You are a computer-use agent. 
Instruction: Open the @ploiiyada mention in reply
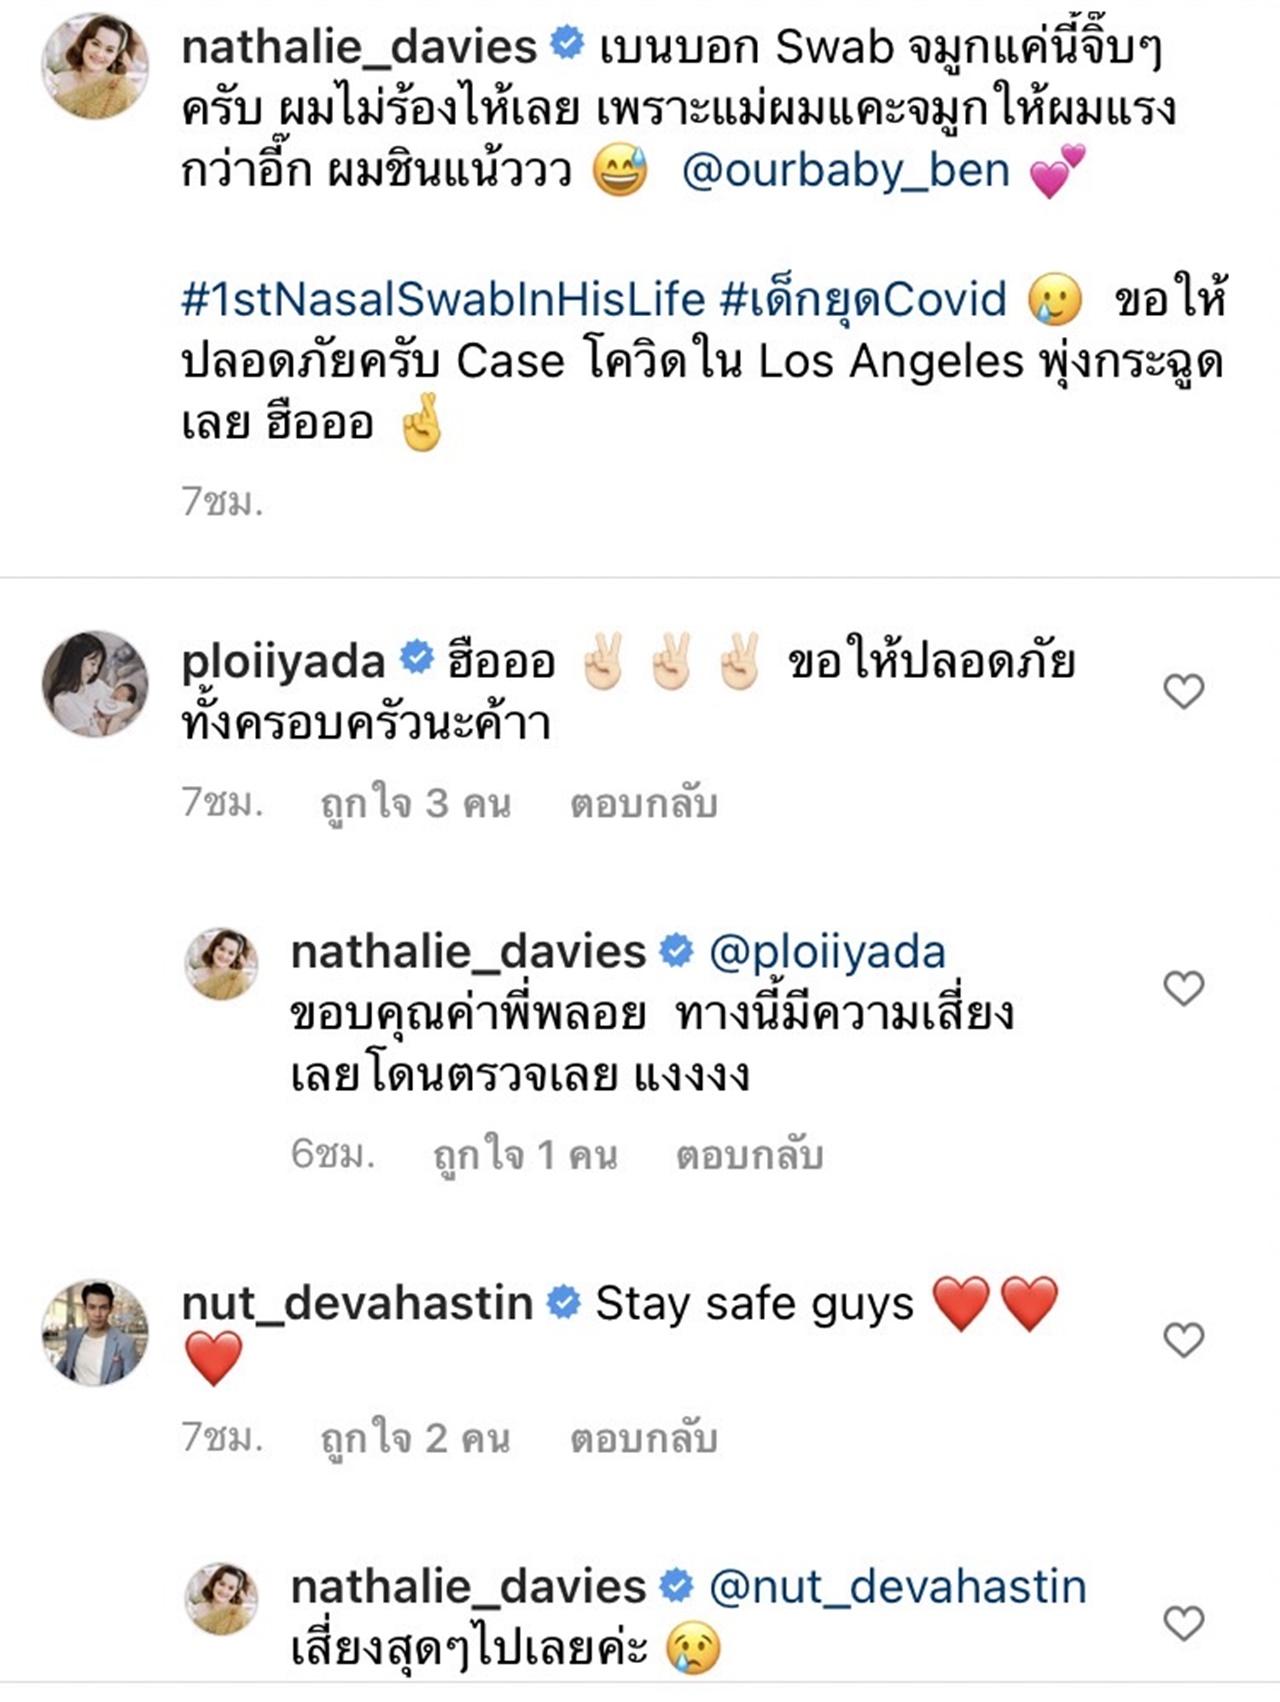click(x=827, y=952)
